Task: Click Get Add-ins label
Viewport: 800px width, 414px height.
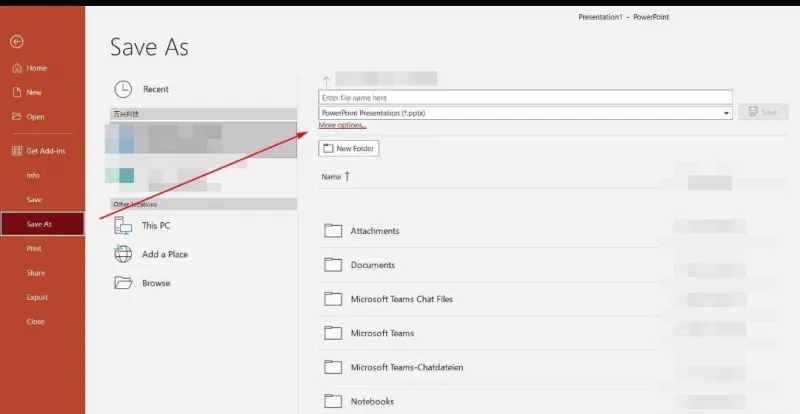Action: point(46,151)
